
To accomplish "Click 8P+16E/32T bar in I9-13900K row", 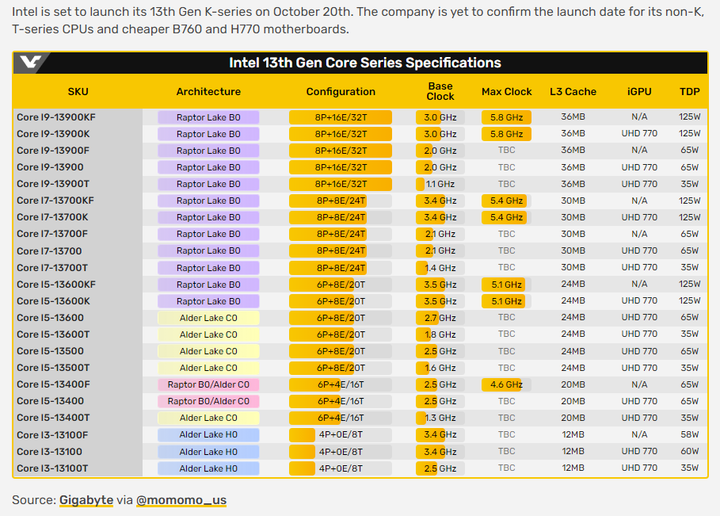I will click(x=341, y=134).
